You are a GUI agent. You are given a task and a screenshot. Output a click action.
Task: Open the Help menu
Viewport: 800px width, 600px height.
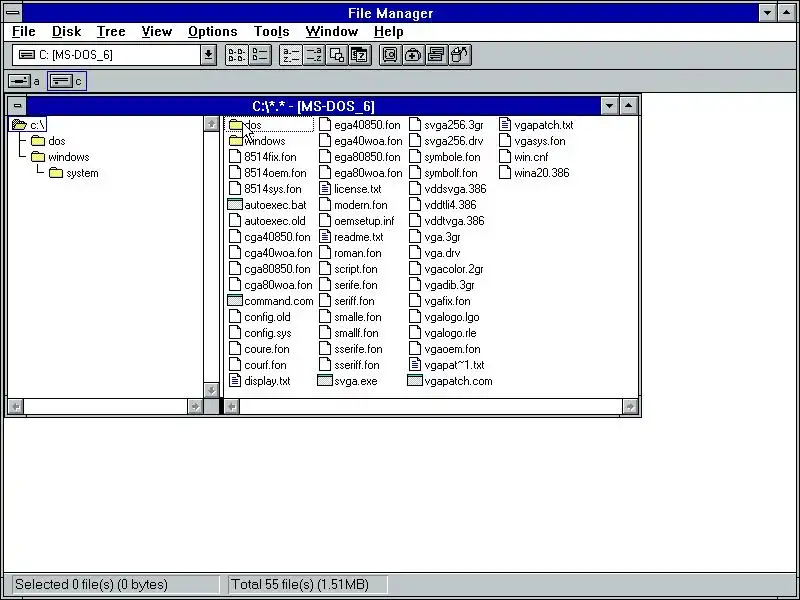388,32
